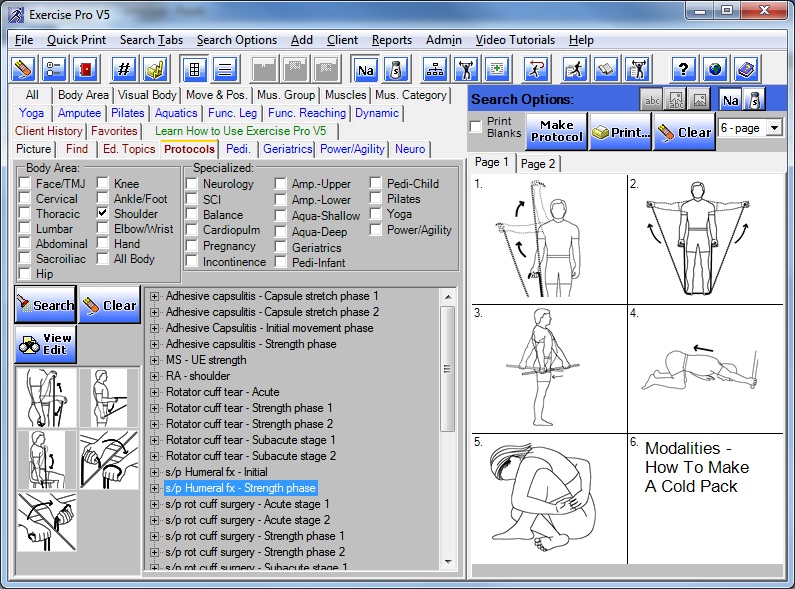Expand Rotator cuff tear - Acute node

tap(154, 392)
